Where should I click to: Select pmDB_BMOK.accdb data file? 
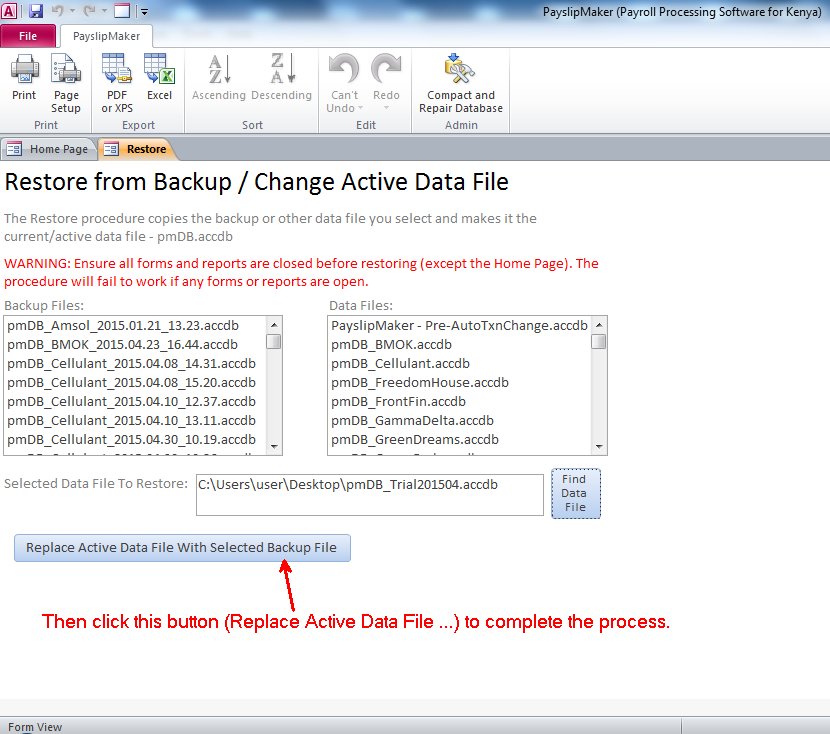coord(459,345)
